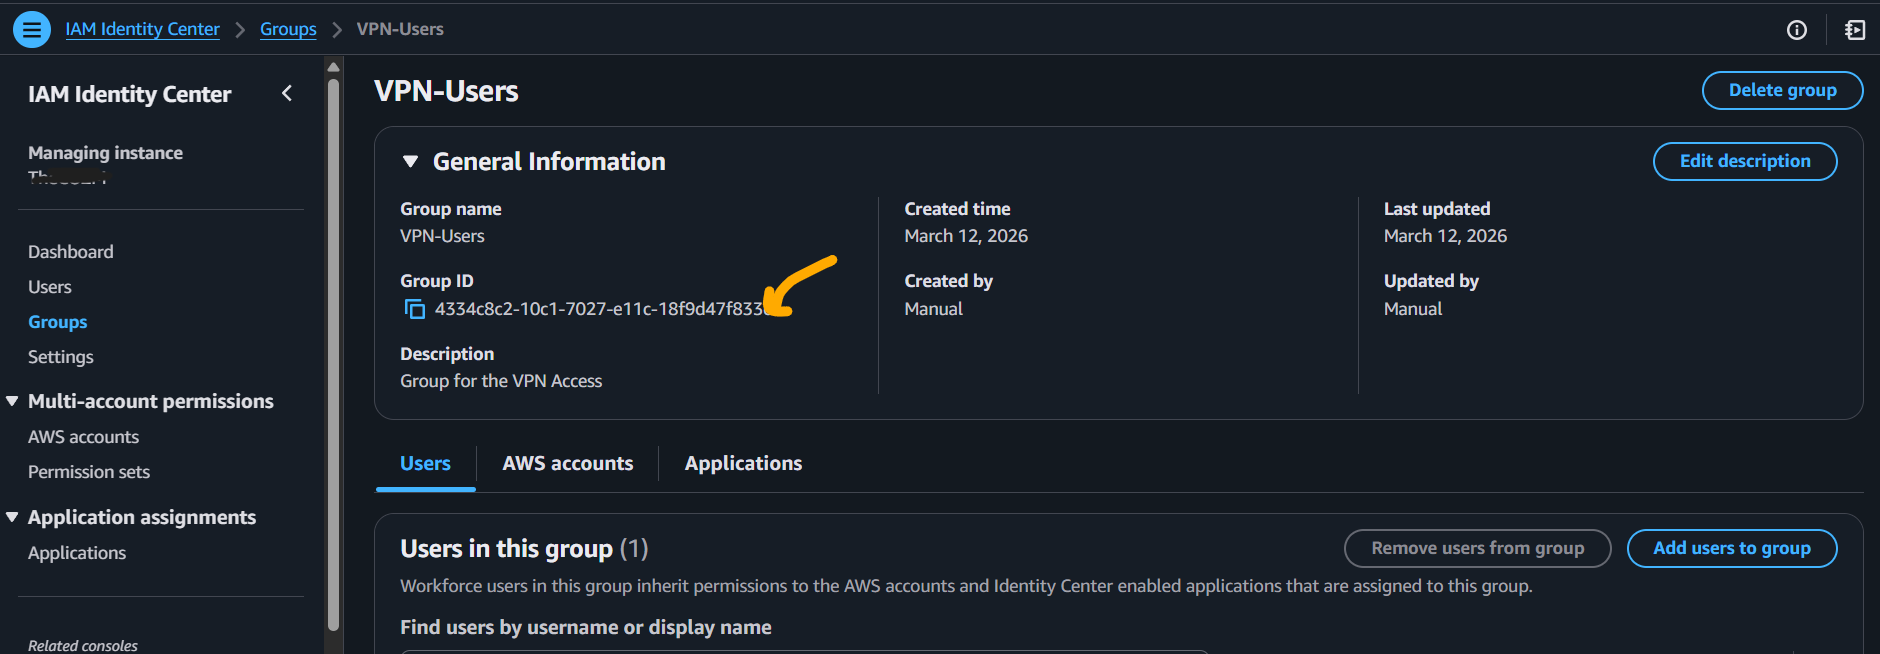Click the sidebar vertical scrollbar

tap(334, 354)
